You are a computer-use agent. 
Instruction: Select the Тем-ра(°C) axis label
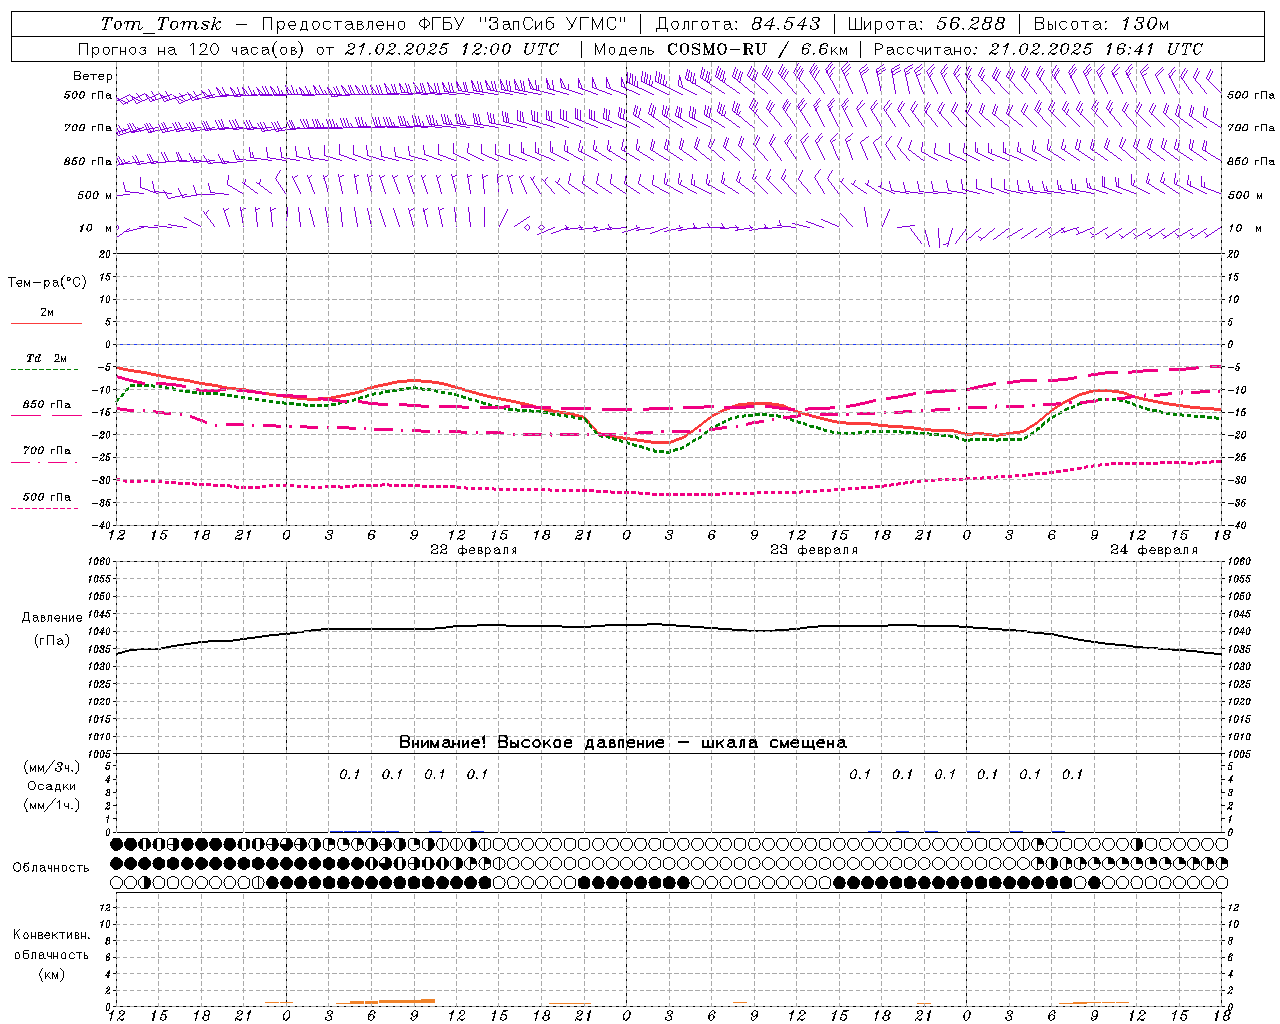pos(47,283)
